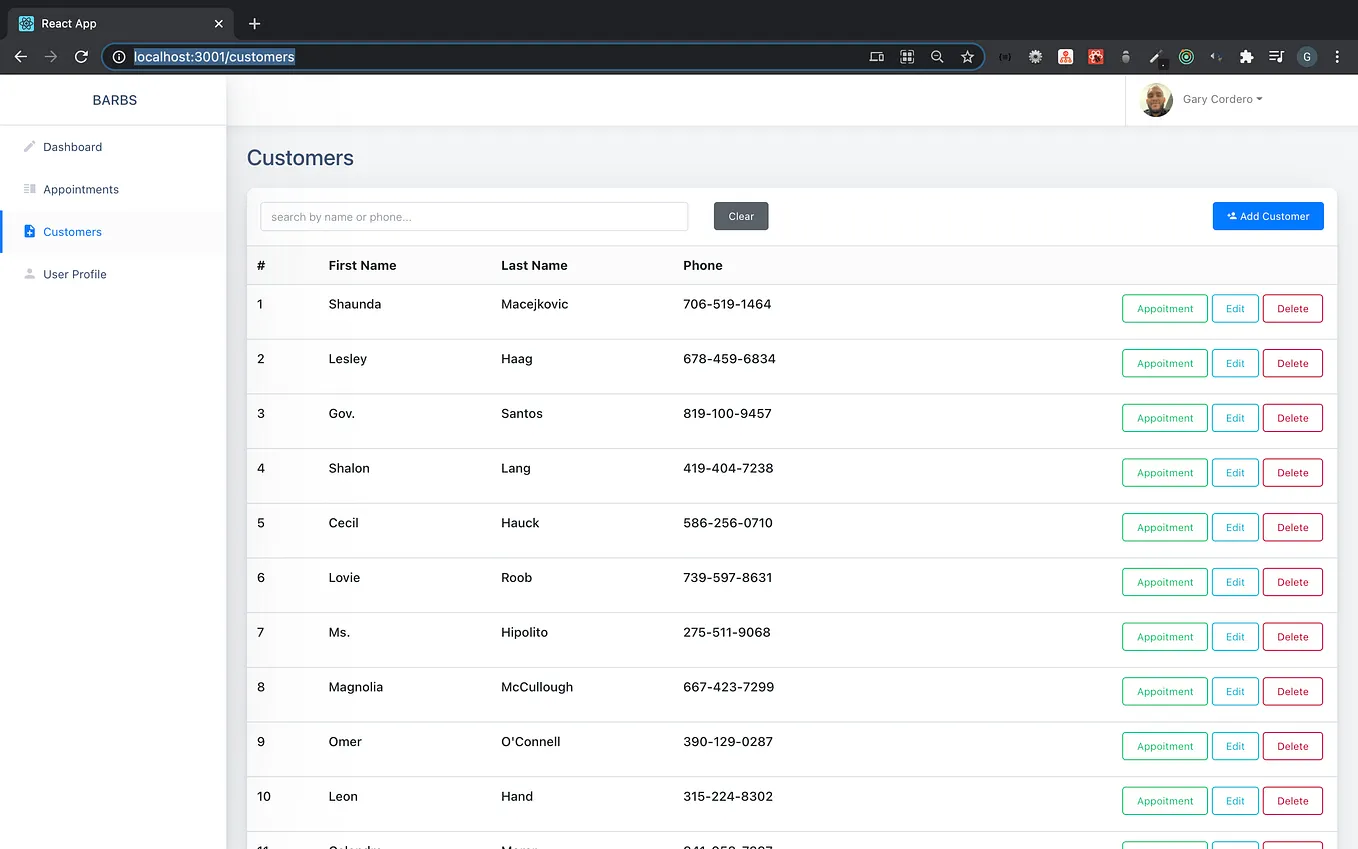Screen dimensions: 1358x849
Task: Click the Customers file icon in sidebar
Action: click(x=29, y=232)
